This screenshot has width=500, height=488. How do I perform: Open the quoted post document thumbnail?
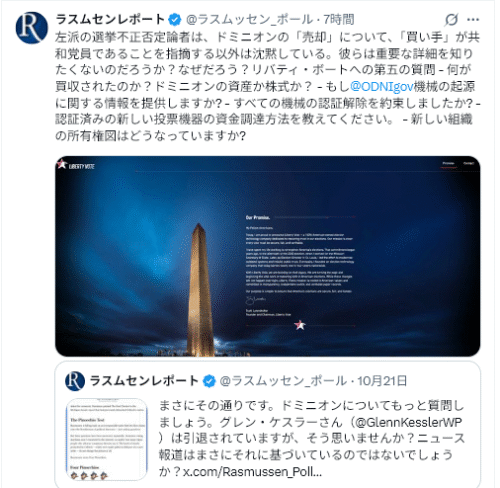(x=107, y=439)
